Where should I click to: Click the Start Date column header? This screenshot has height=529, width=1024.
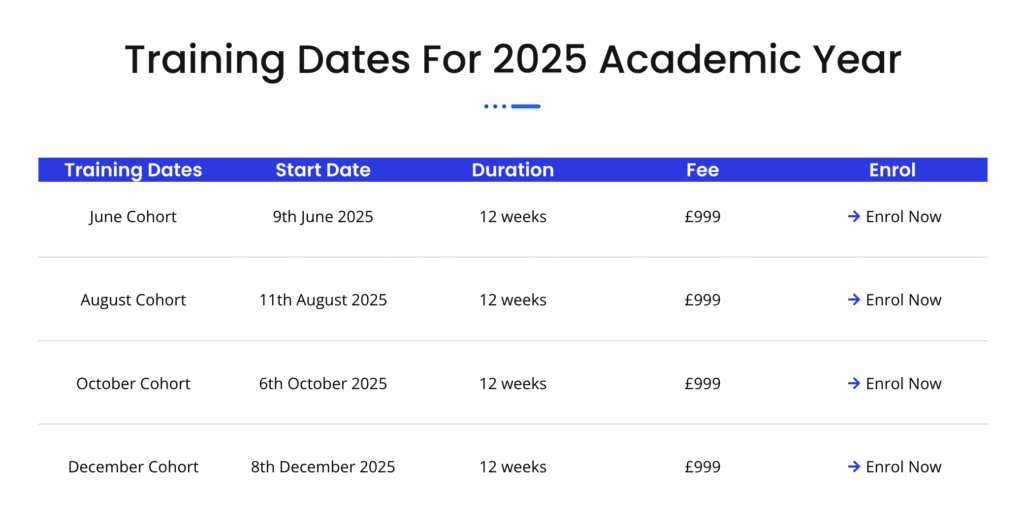tap(323, 170)
